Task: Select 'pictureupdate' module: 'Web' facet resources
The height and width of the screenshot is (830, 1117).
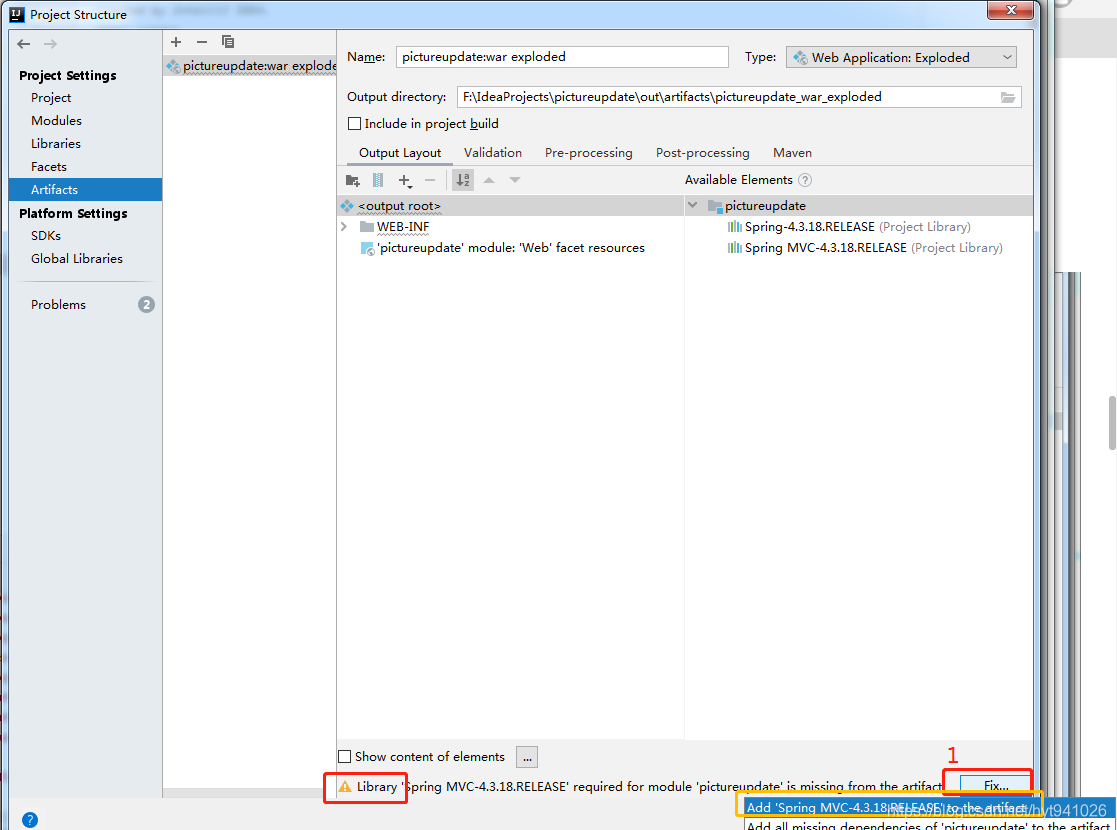Action: tap(510, 248)
